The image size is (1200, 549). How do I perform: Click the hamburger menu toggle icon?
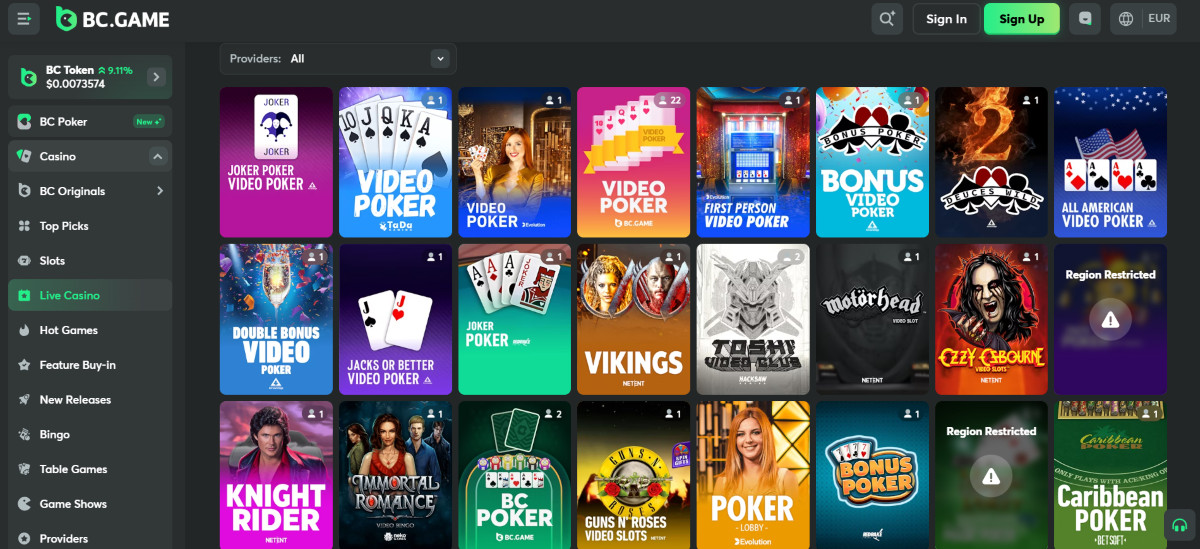24,19
